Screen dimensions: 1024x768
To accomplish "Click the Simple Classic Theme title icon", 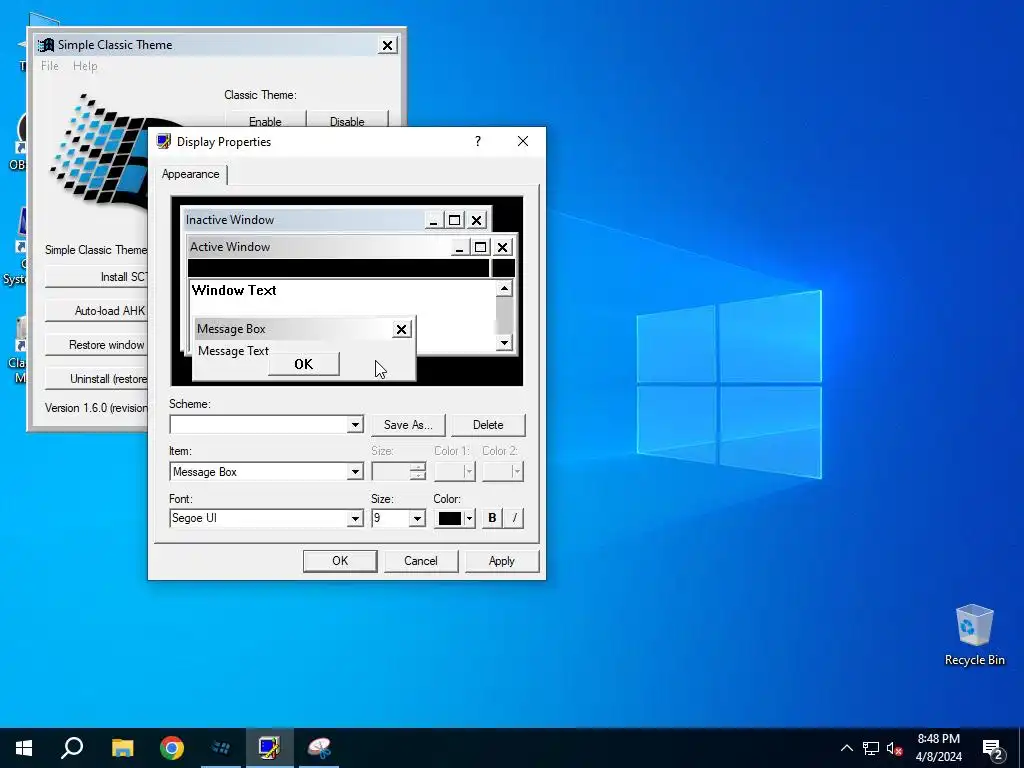I will point(45,45).
